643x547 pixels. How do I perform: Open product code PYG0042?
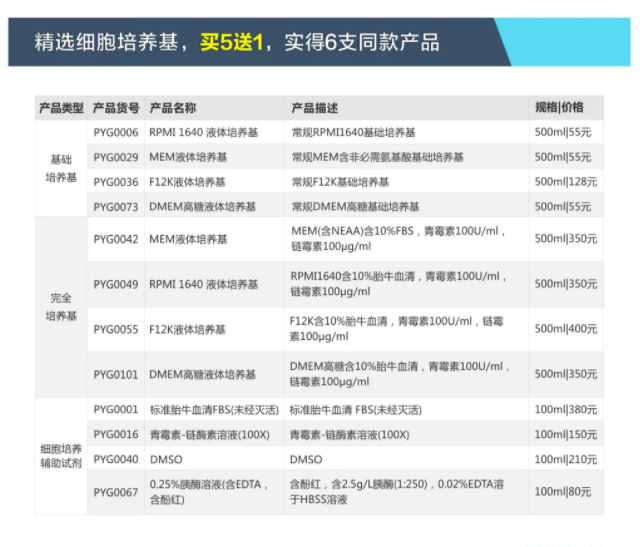pos(116,239)
